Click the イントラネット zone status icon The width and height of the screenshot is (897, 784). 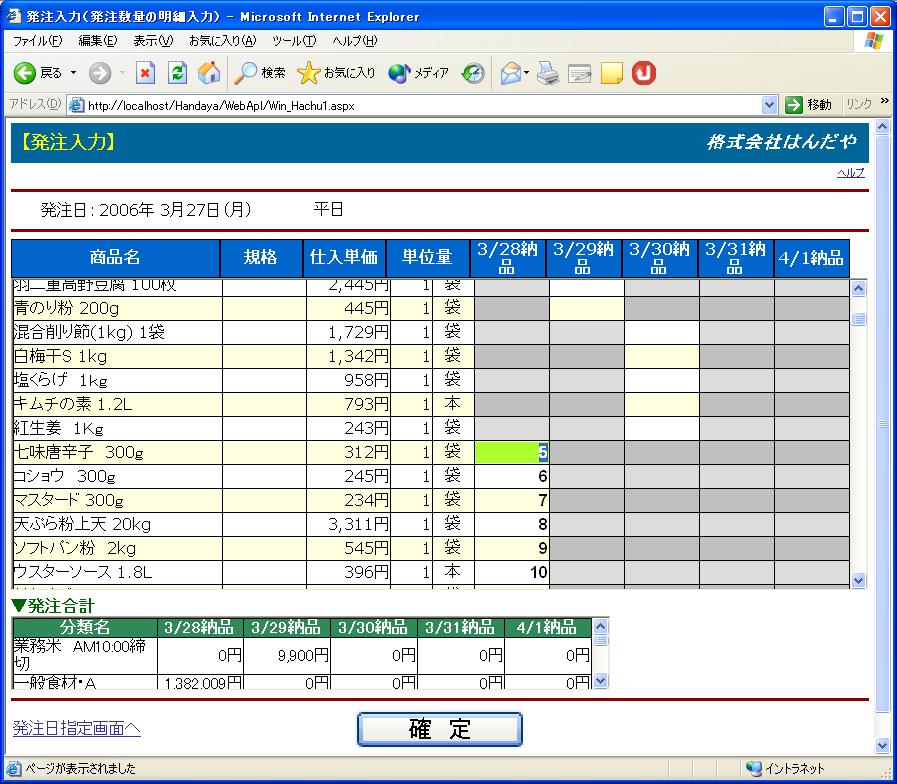pyautogui.click(x=755, y=768)
